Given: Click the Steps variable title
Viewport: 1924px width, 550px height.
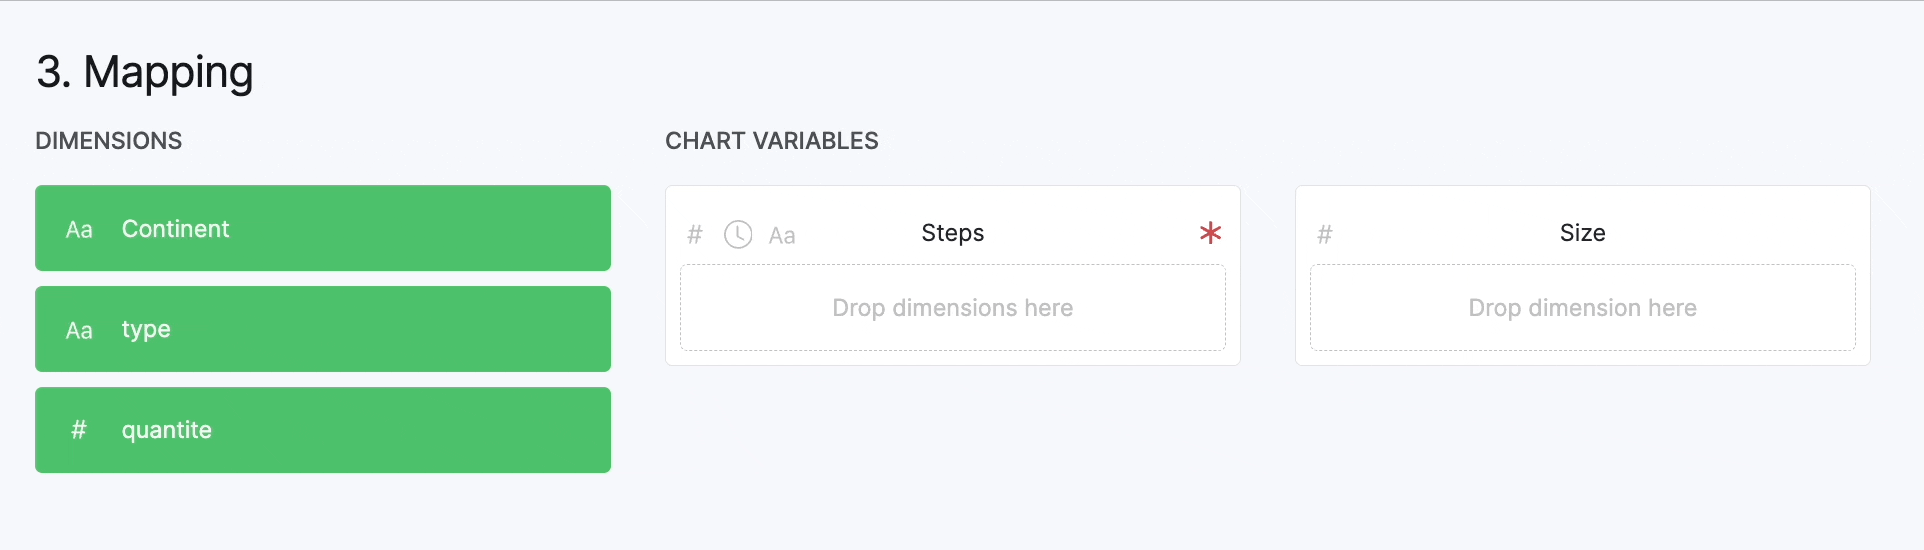Looking at the screenshot, I should [x=952, y=233].
